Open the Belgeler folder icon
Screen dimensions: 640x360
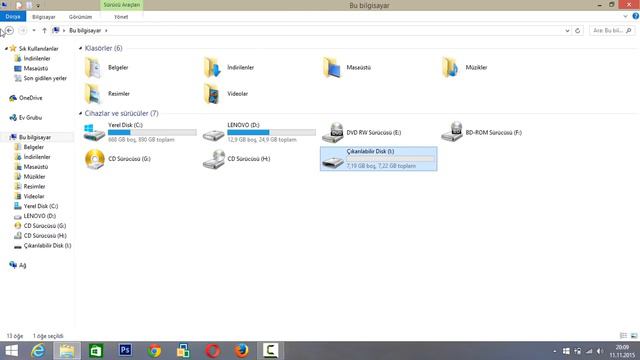click(93, 68)
